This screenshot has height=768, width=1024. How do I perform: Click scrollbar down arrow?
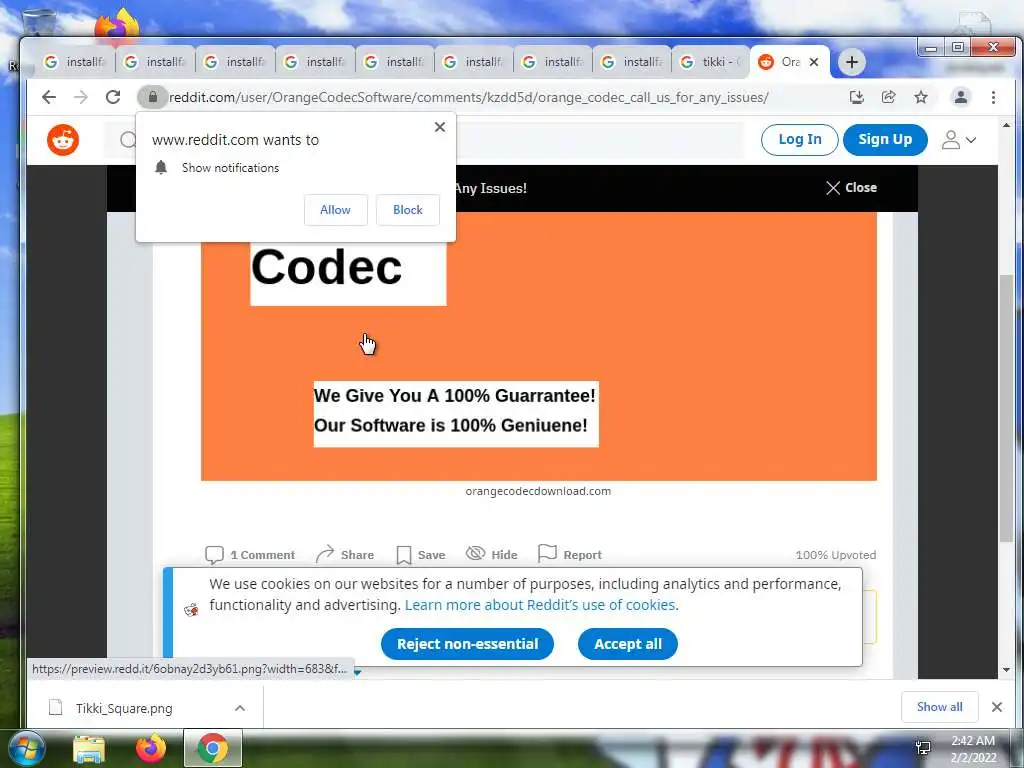coord(1006,670)
